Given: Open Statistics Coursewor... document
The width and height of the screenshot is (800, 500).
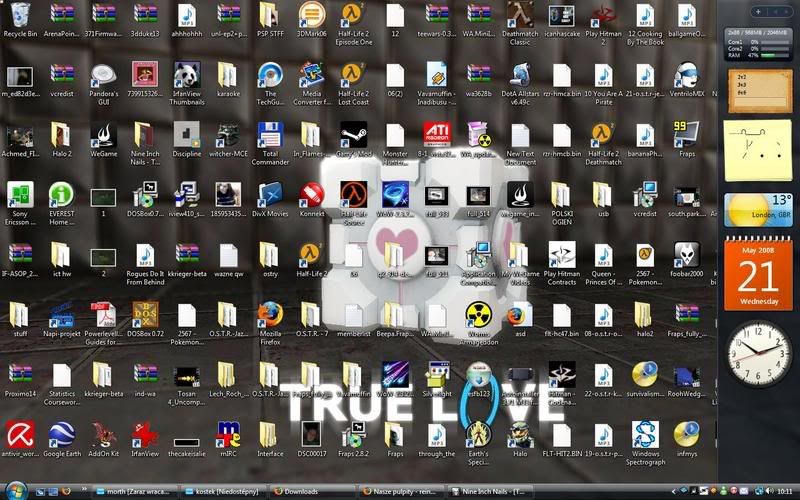Looking at the screenshot, I should (62, 374).
